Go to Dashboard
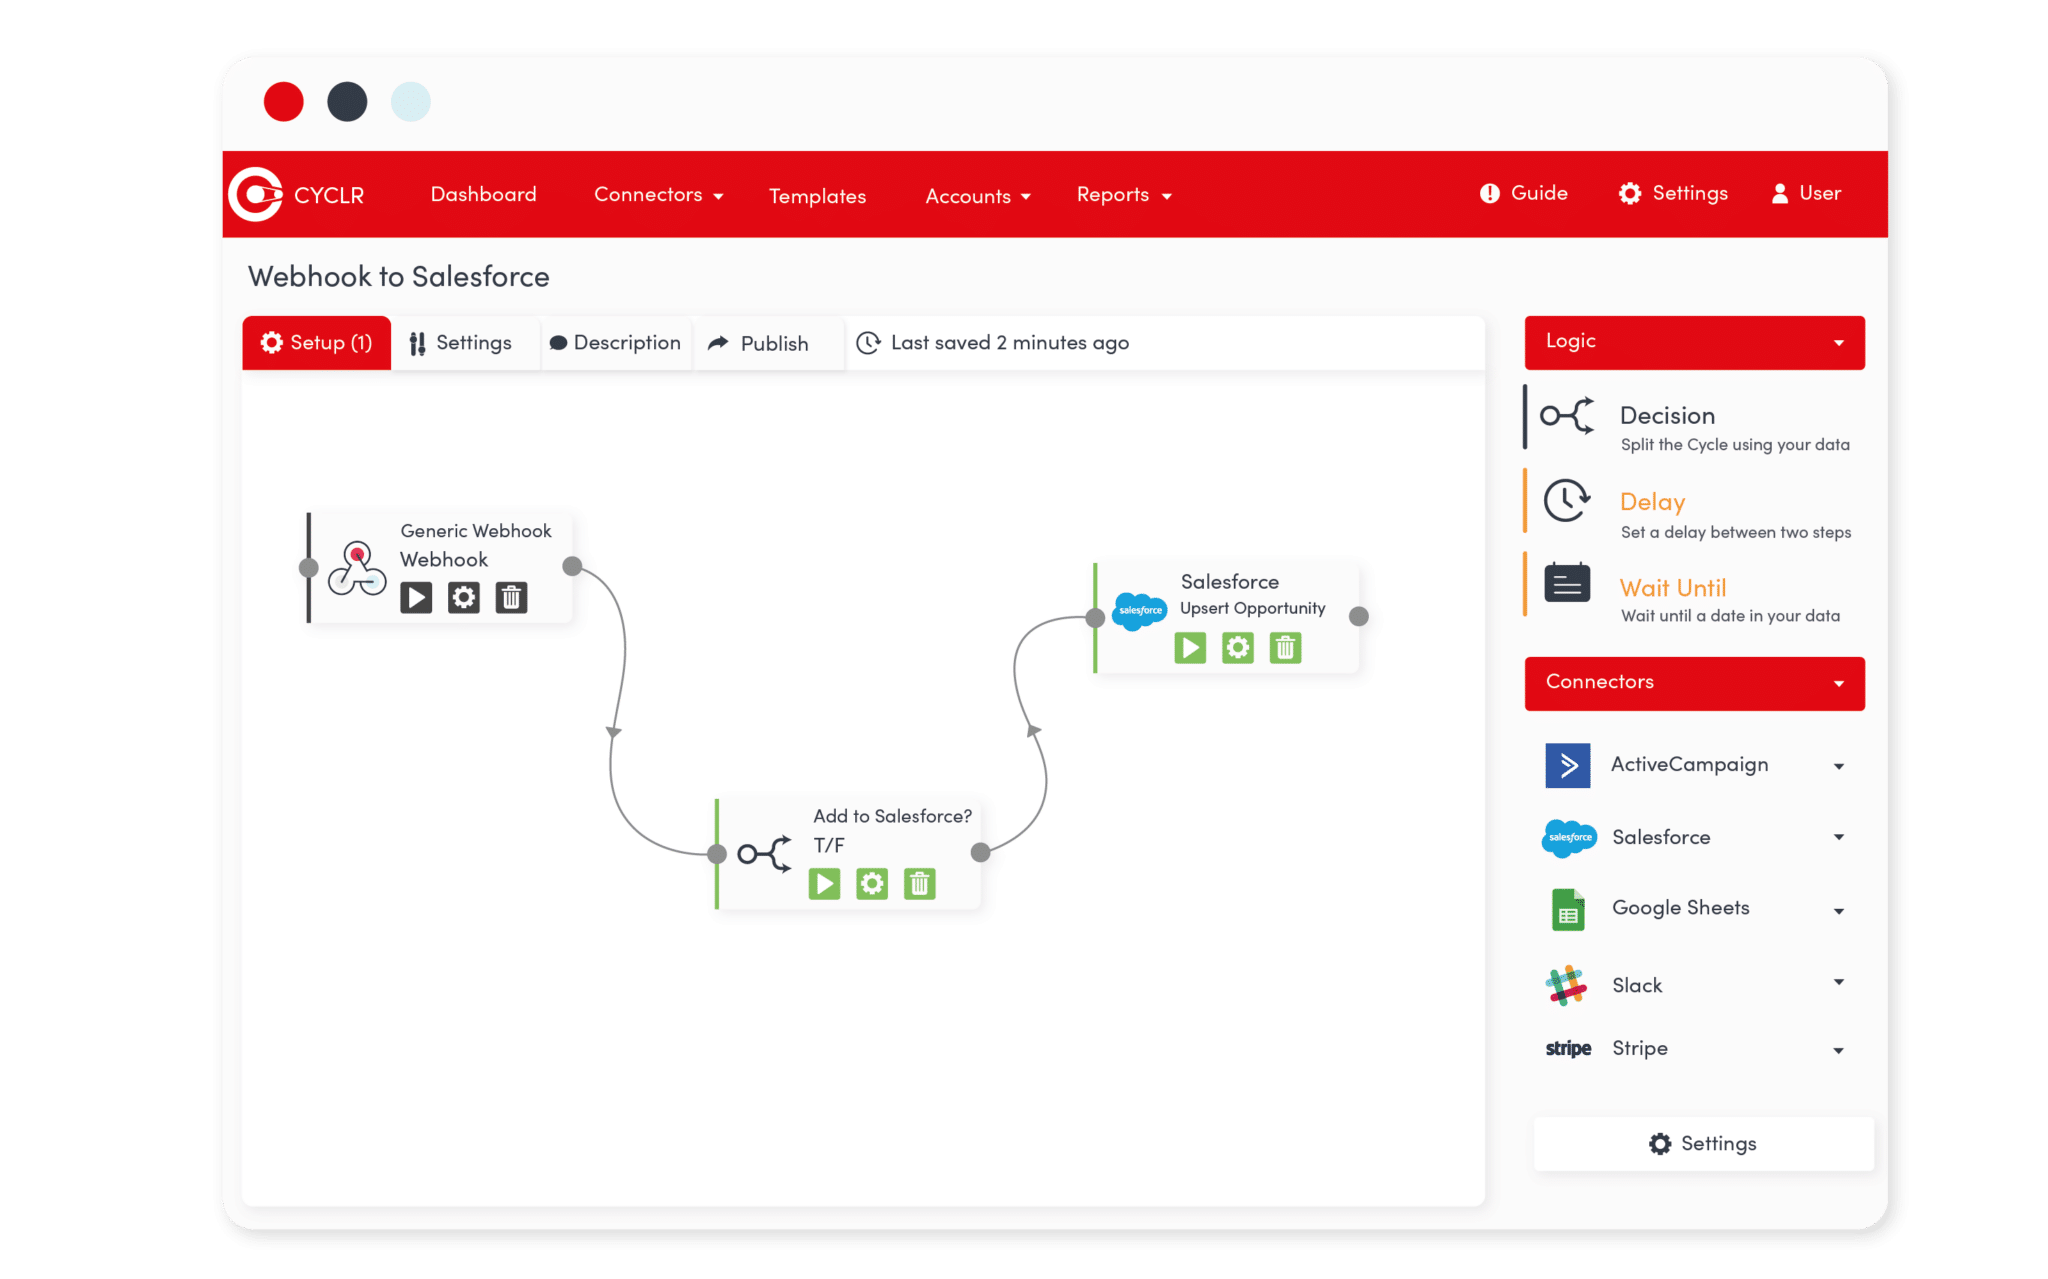Screen dimensions: 2048x1279 coord(483,194)
